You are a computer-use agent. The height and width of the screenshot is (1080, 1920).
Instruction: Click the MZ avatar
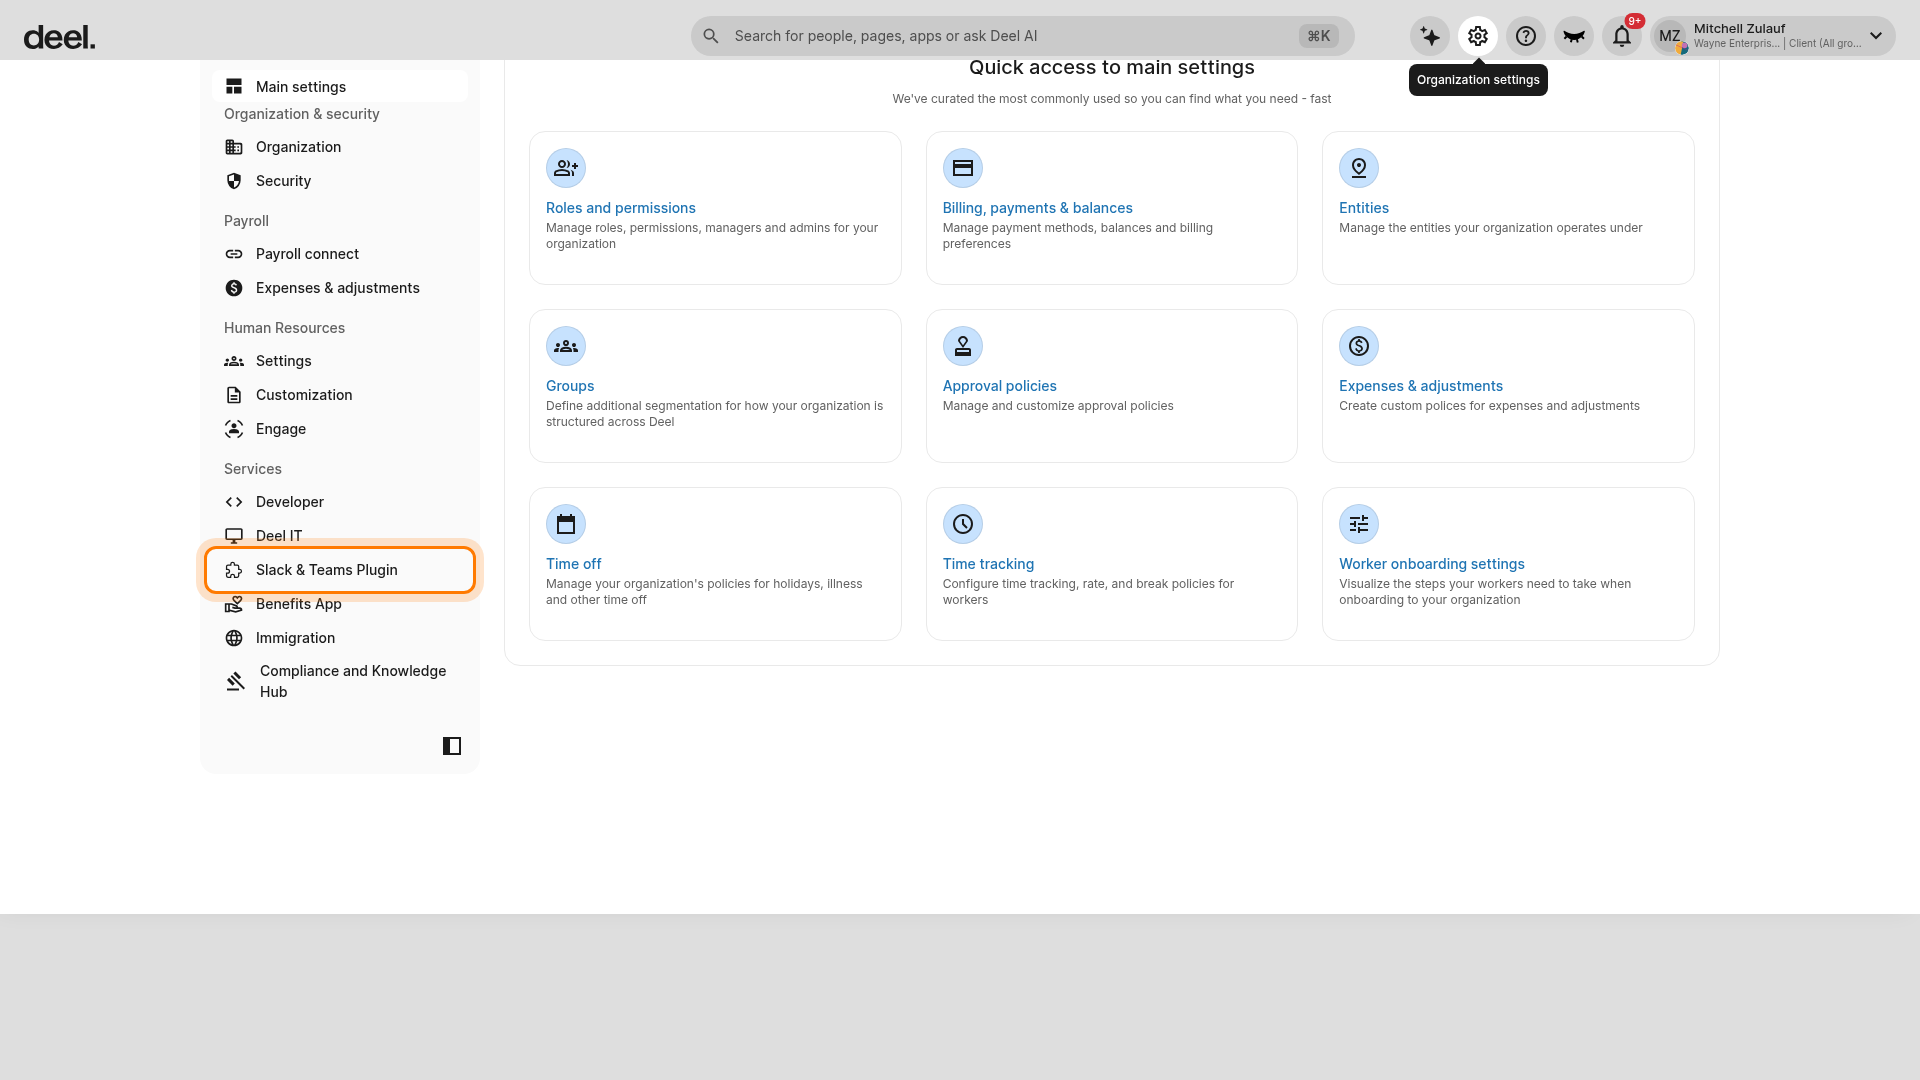tap(1670, 36)
